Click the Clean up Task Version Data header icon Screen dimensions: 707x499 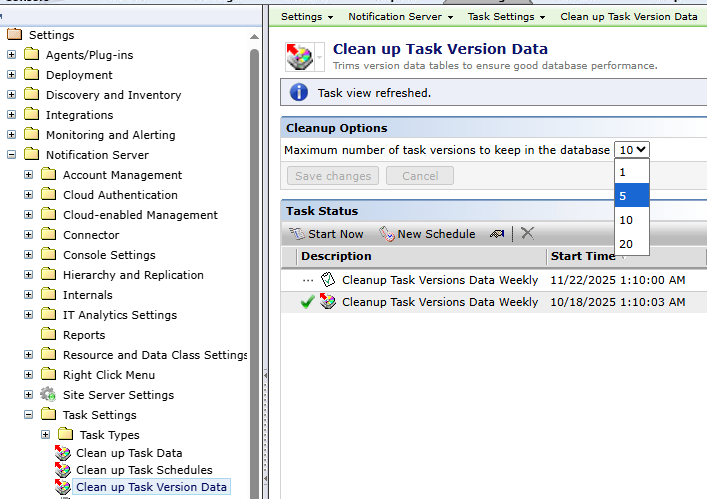[x=300, y=57]
